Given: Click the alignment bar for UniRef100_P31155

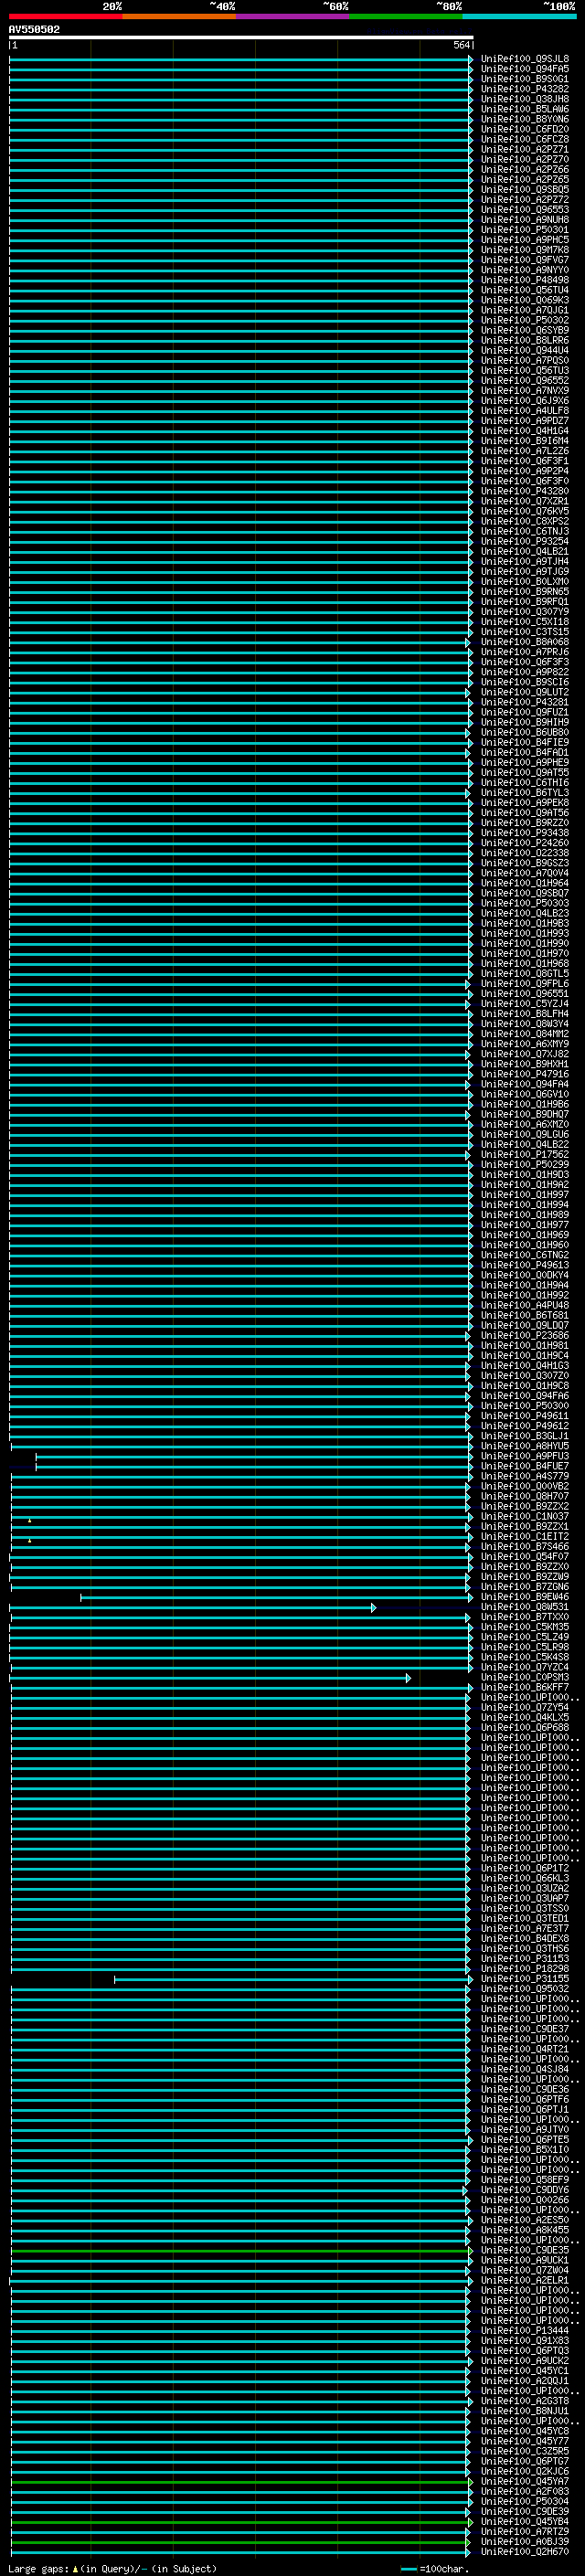Looking at the screenshot, I should click(293, 1979).
